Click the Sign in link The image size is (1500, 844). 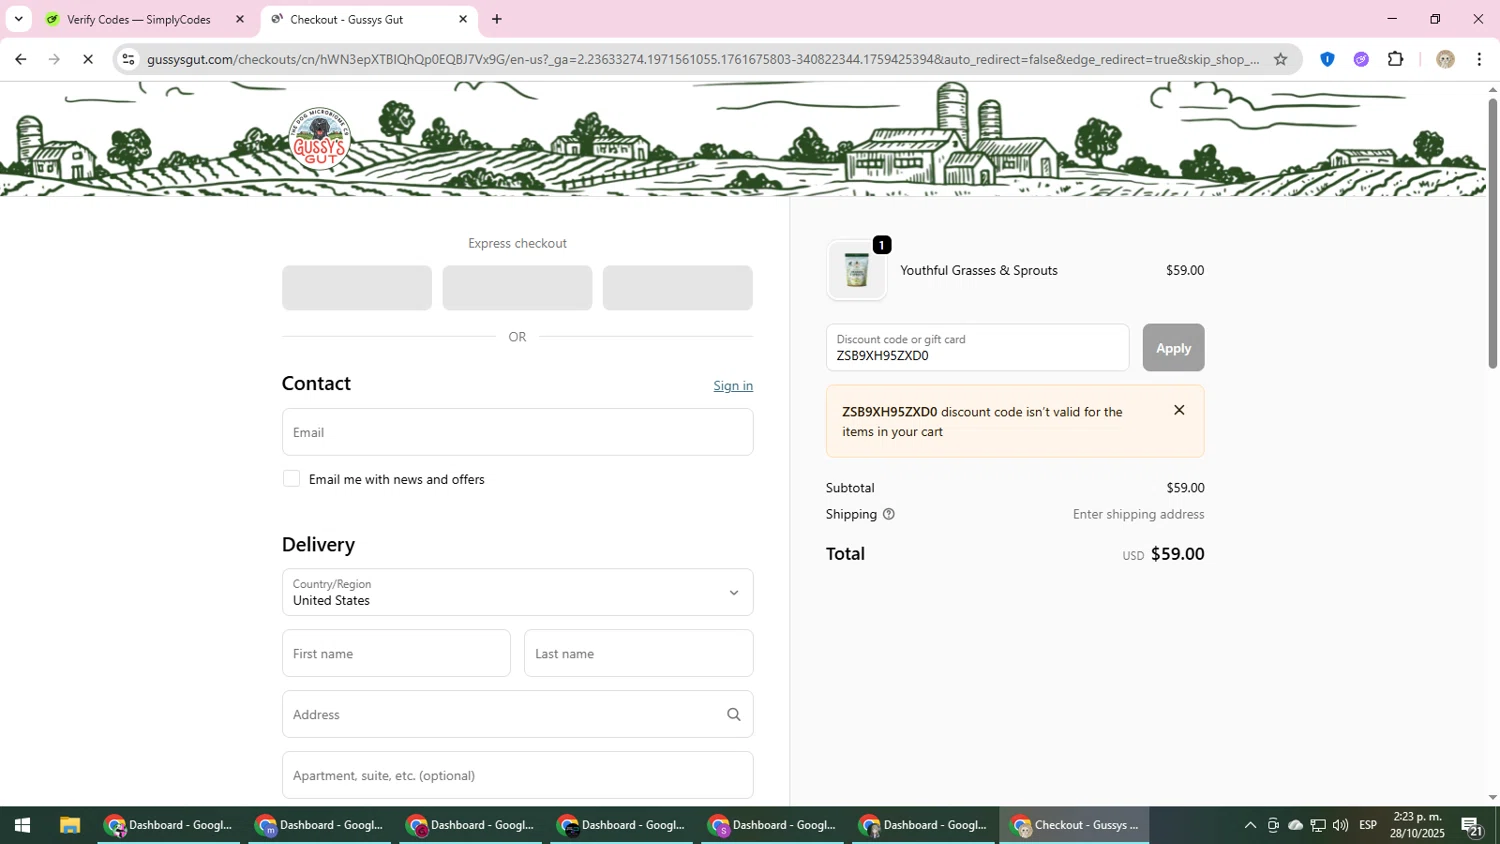click(x=733, y=386)
